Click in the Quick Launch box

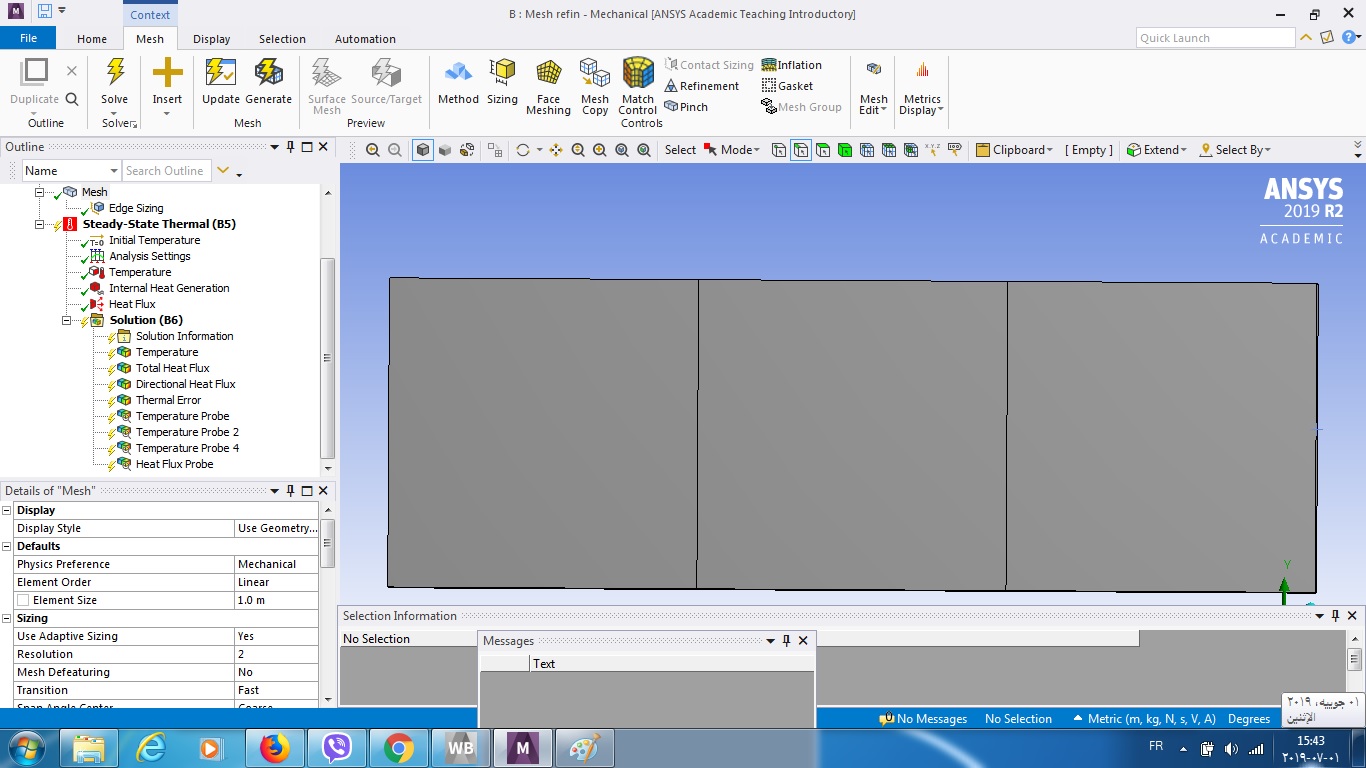(1216, 38)
